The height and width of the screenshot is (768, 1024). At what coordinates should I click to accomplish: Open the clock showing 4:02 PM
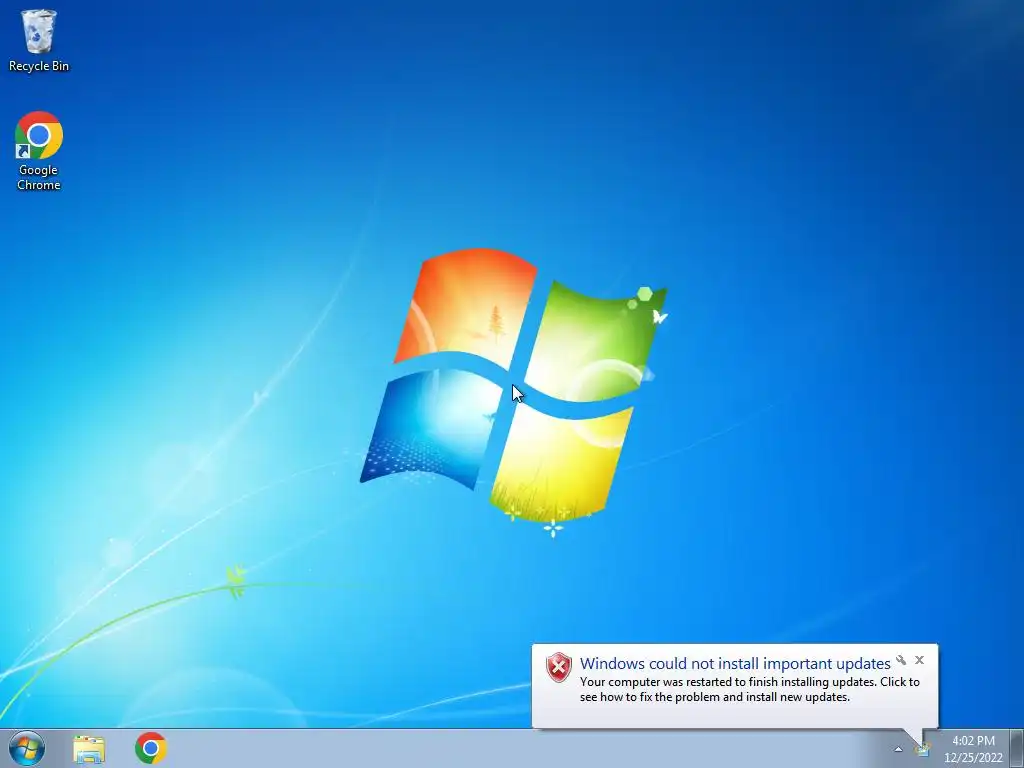973,749
